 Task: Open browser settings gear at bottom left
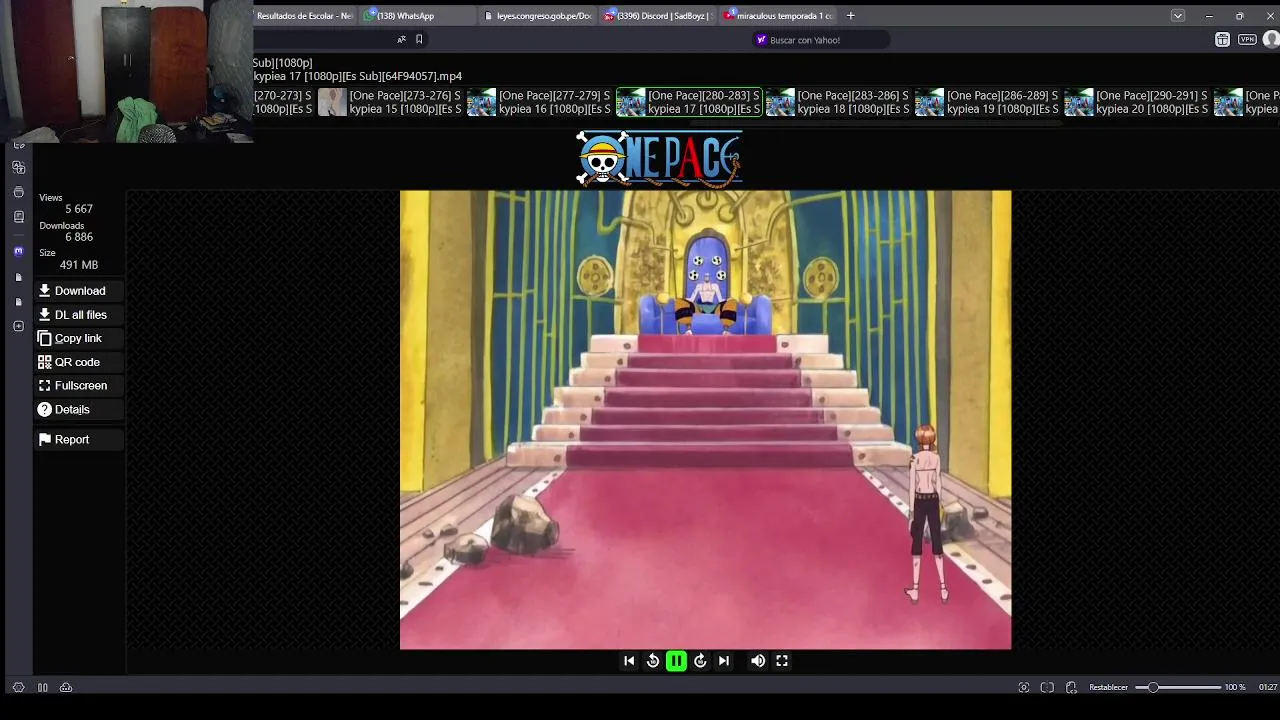tap(18, 688)
